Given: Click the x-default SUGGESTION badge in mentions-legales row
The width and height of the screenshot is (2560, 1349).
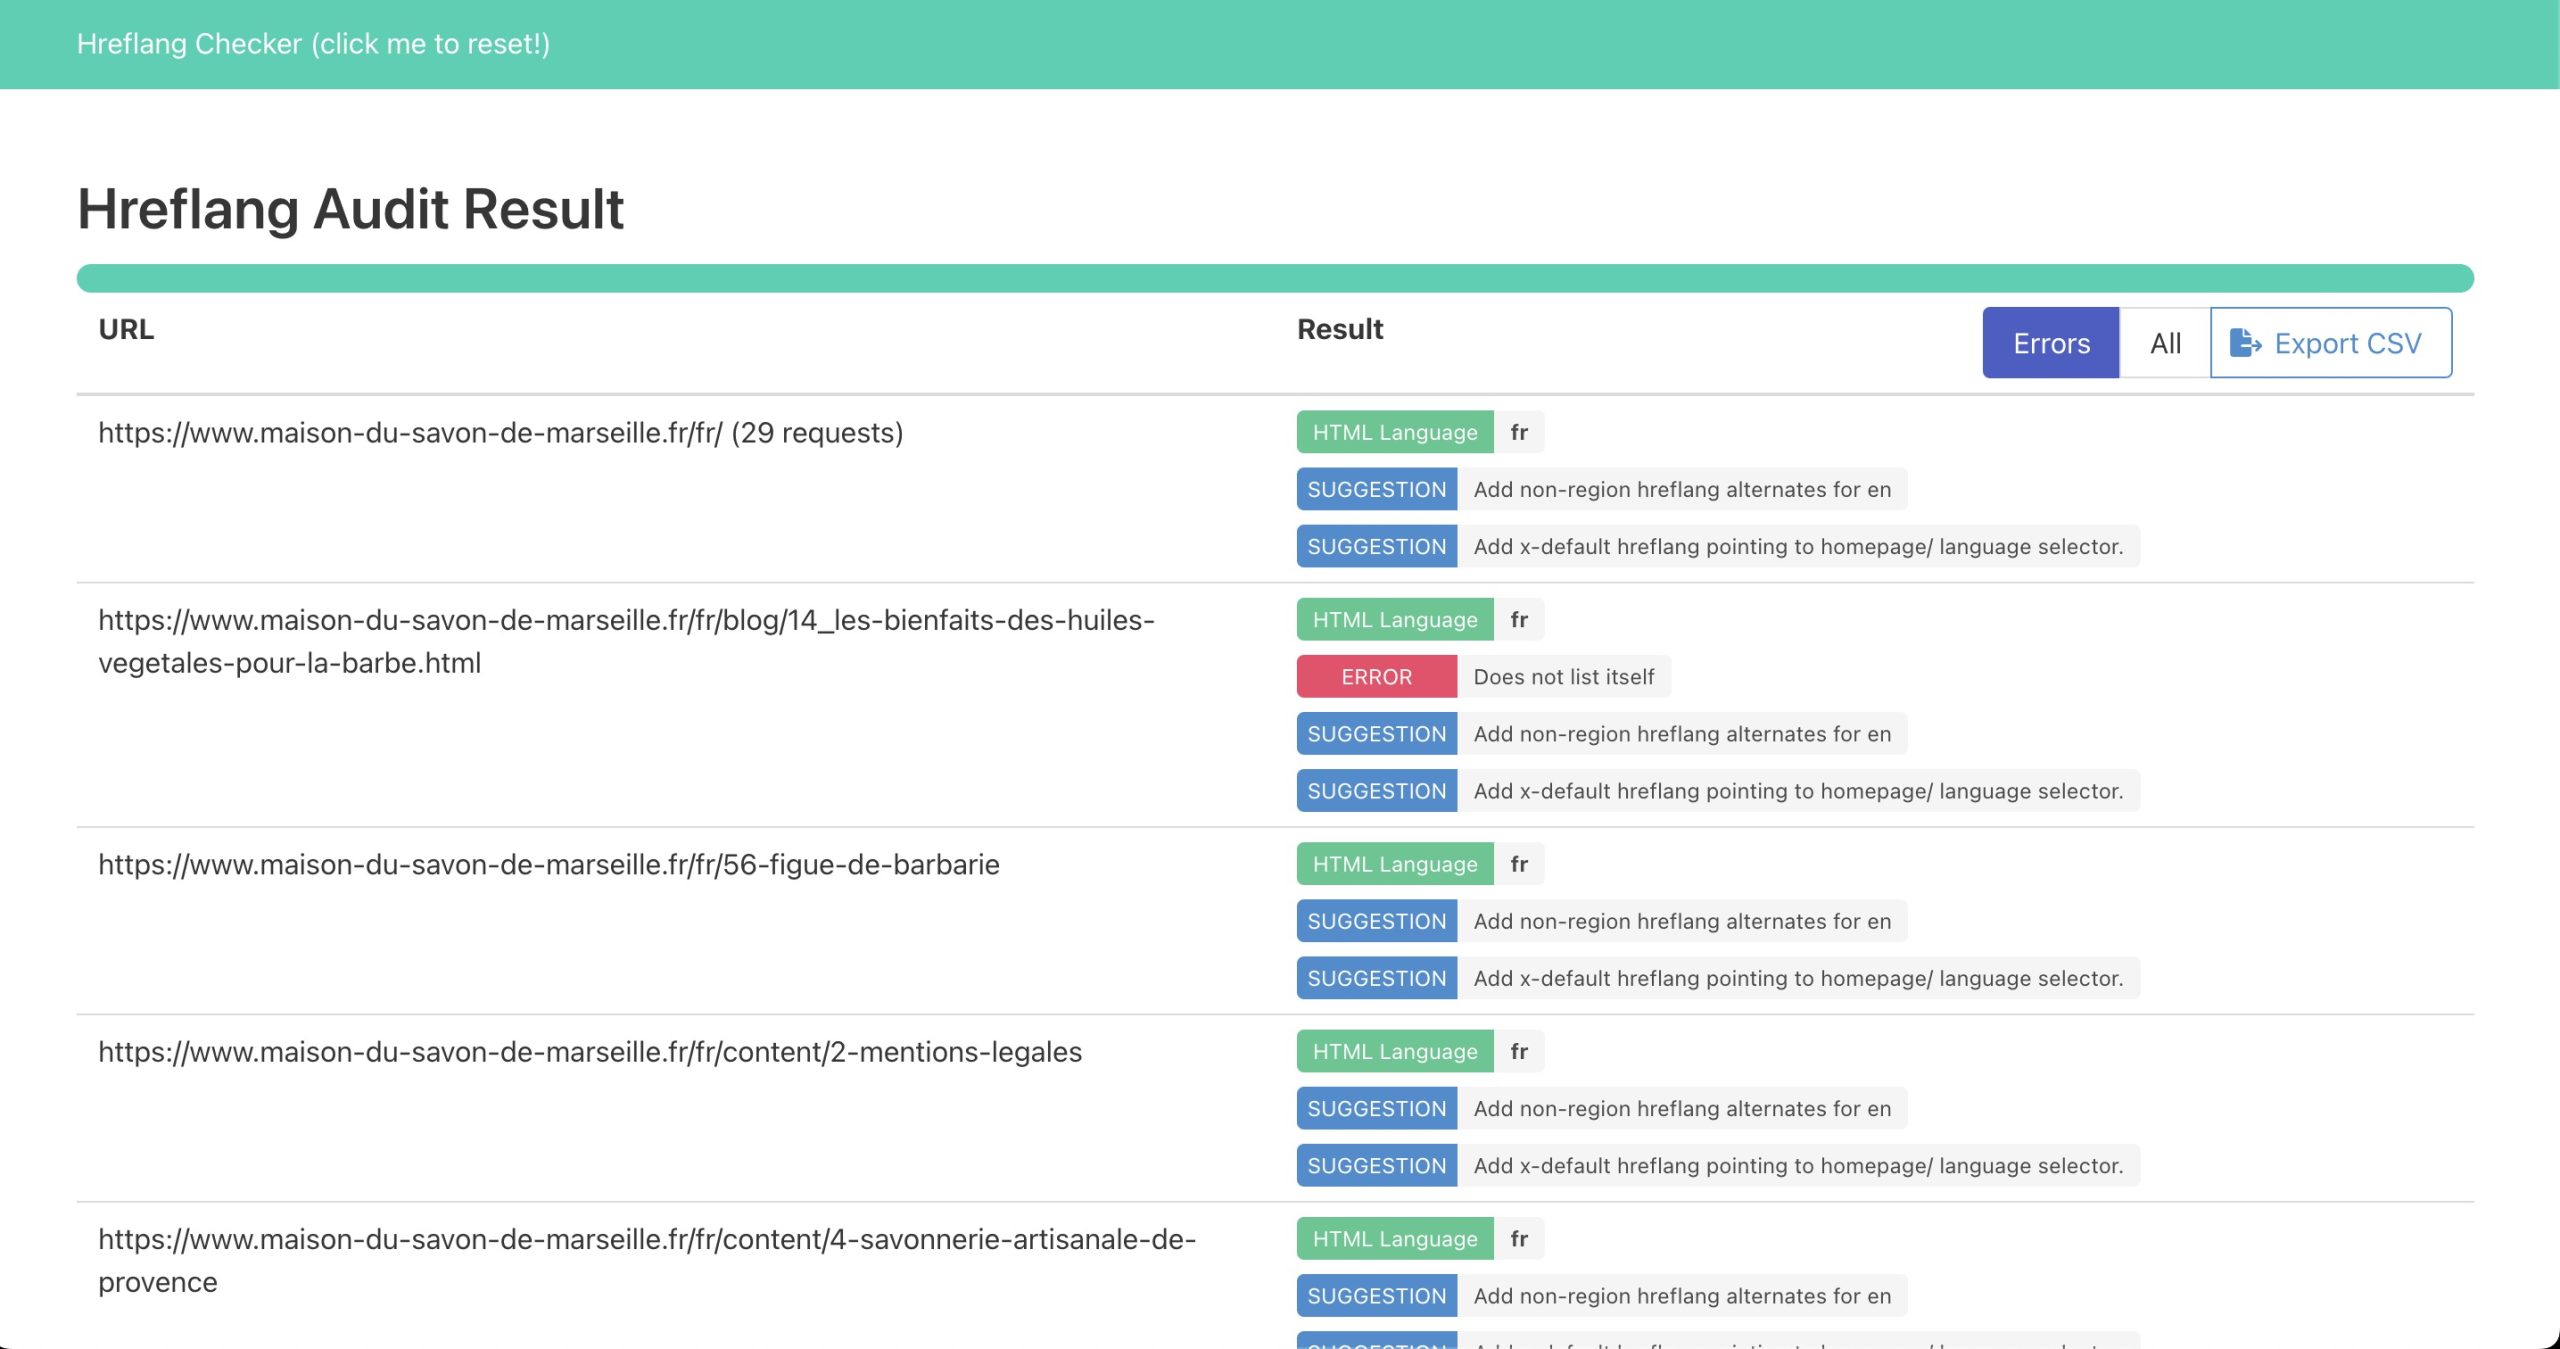Looking at the screenshot, I should point(1377,1165).
